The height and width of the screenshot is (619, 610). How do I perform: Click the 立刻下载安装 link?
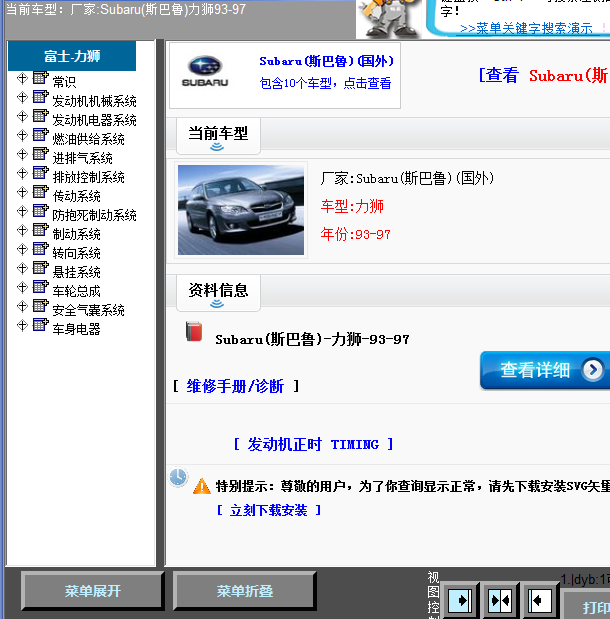pos(268,510)
